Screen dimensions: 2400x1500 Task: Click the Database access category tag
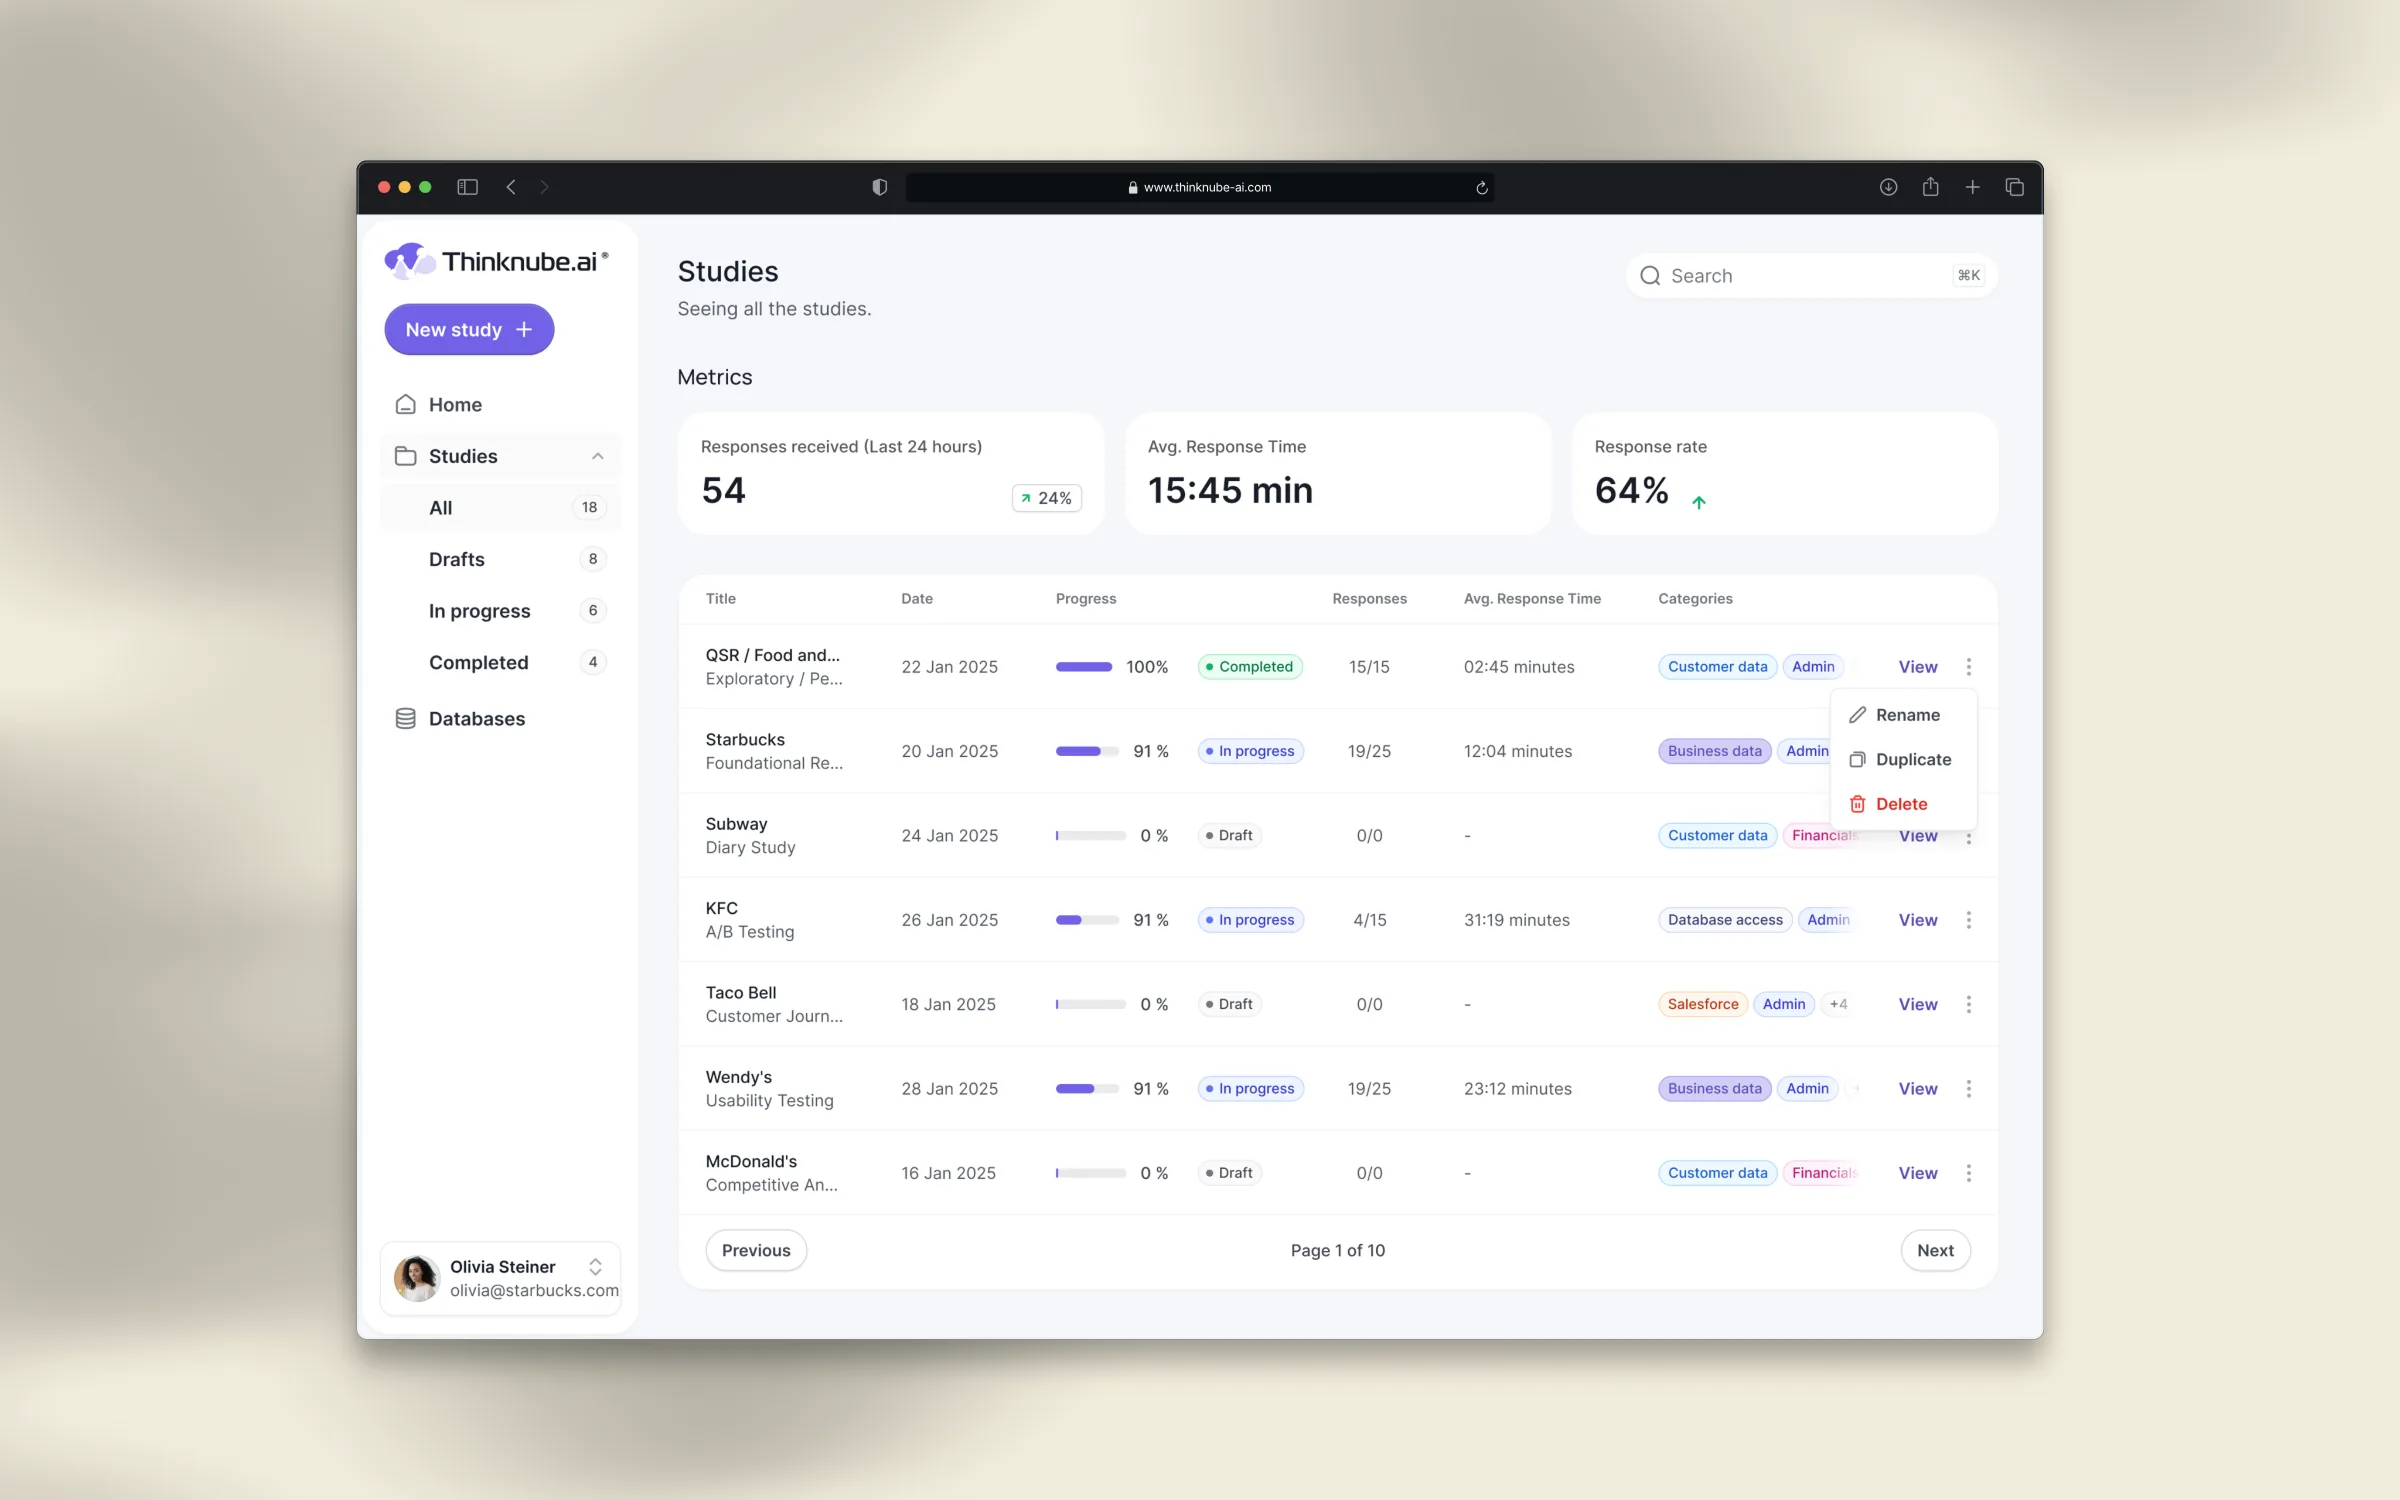[x=1725, y=920]
